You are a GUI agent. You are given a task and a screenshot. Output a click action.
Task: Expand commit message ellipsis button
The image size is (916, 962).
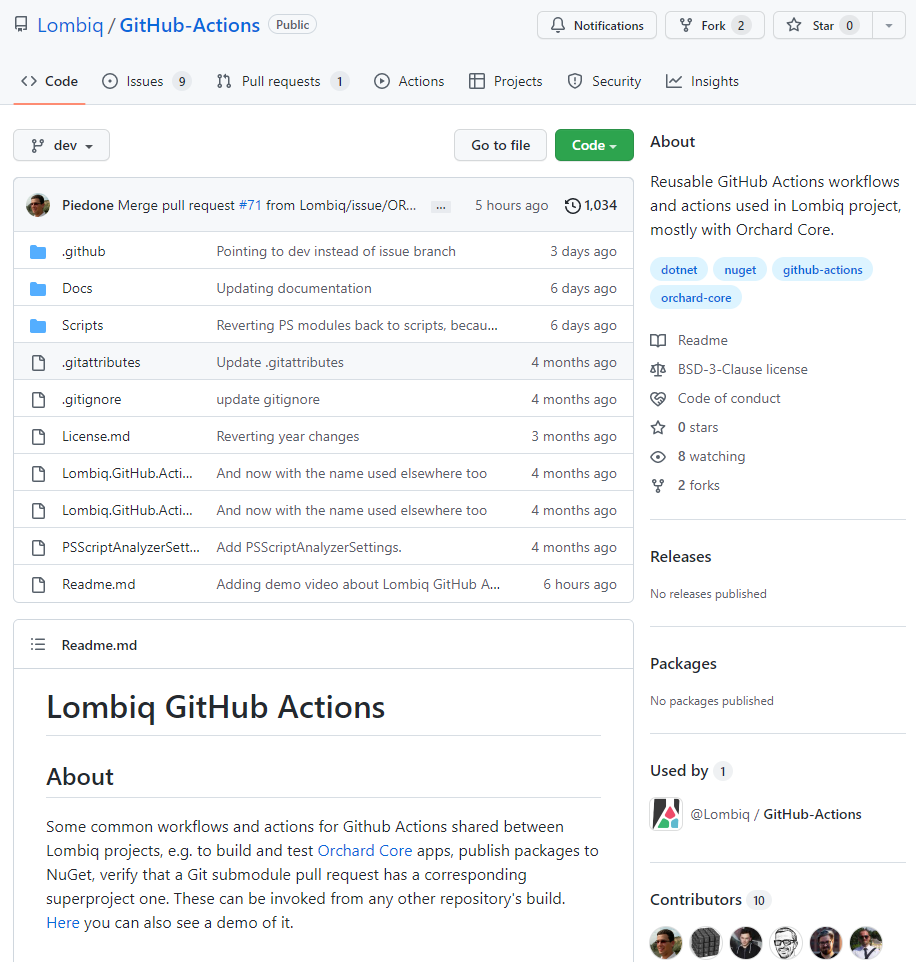[441, 207]
